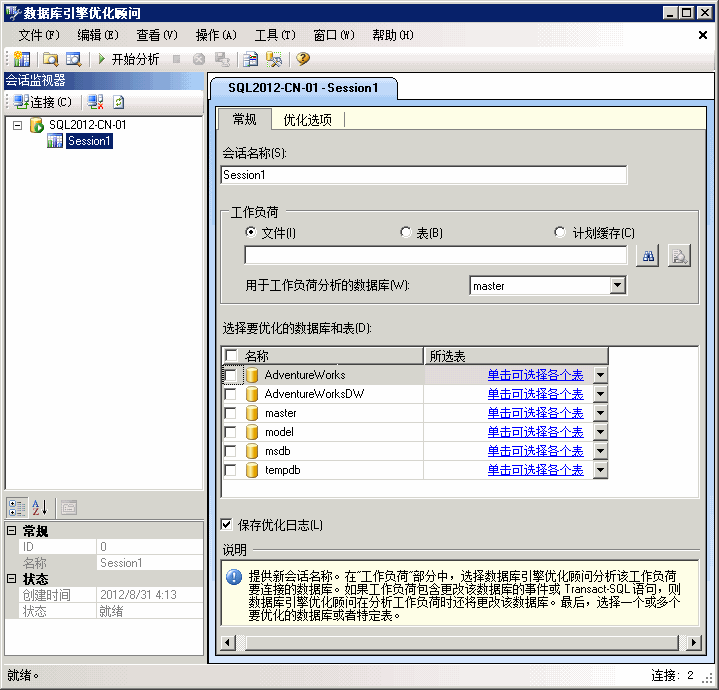Click the Evaluate Recommendations report icon
This screenshot has height=690, width=719.
pyautogui.click(x=251, y=59)
